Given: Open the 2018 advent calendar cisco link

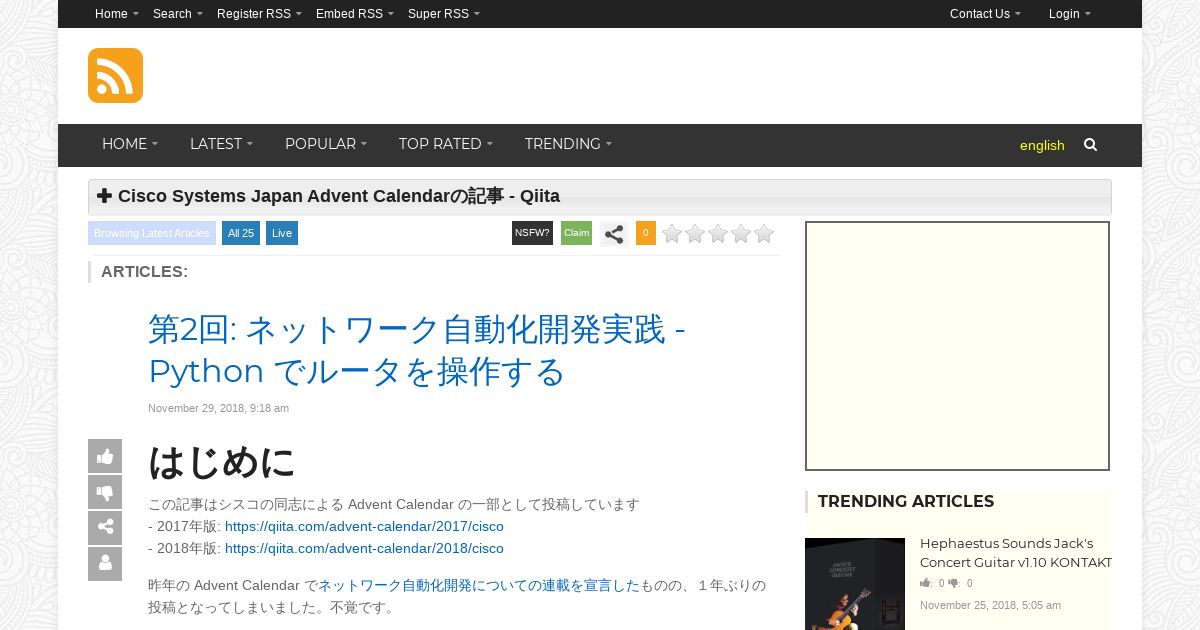Looking at the screenshot, I should 364,549.
